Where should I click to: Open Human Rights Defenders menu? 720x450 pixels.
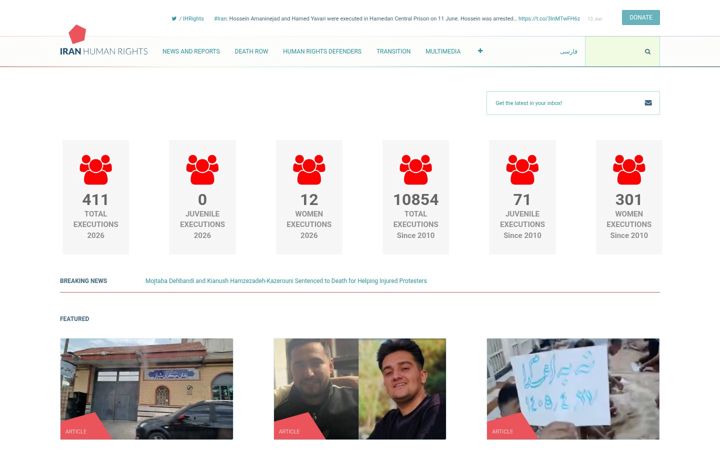tap(322, 51)
